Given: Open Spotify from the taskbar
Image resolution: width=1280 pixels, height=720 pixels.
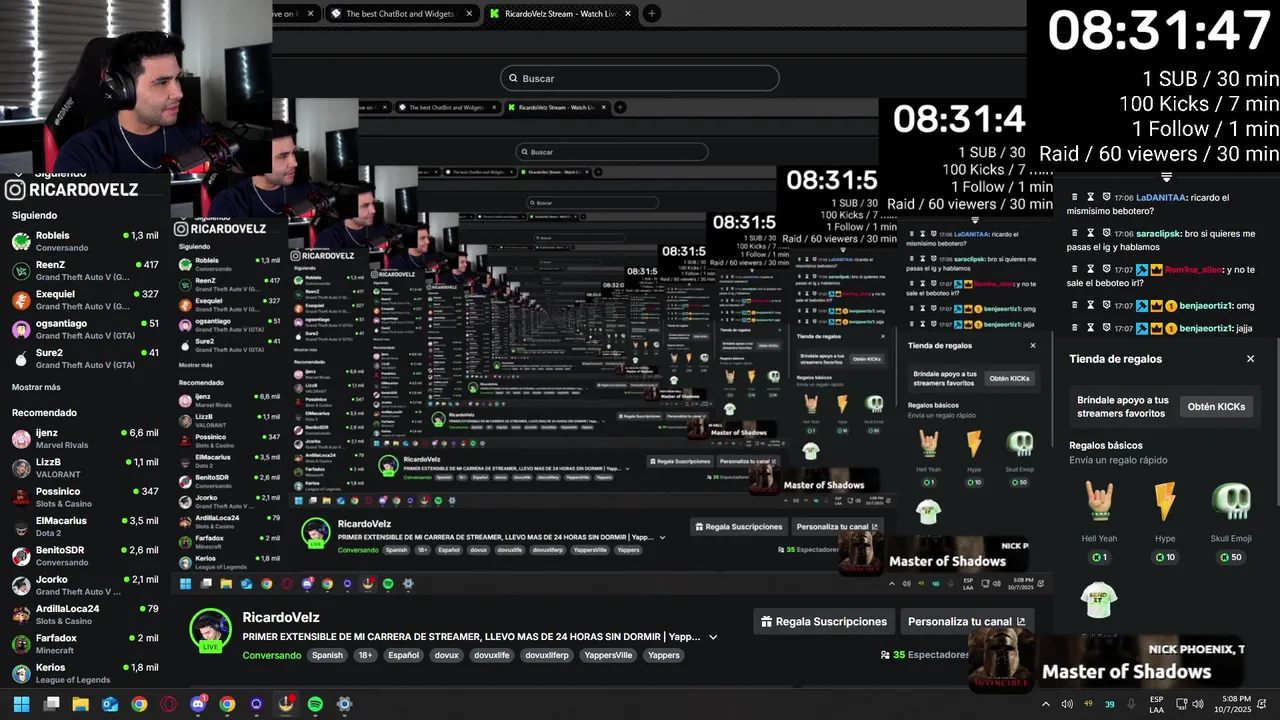Looking at the screenshot, I should tap(315, 704).
